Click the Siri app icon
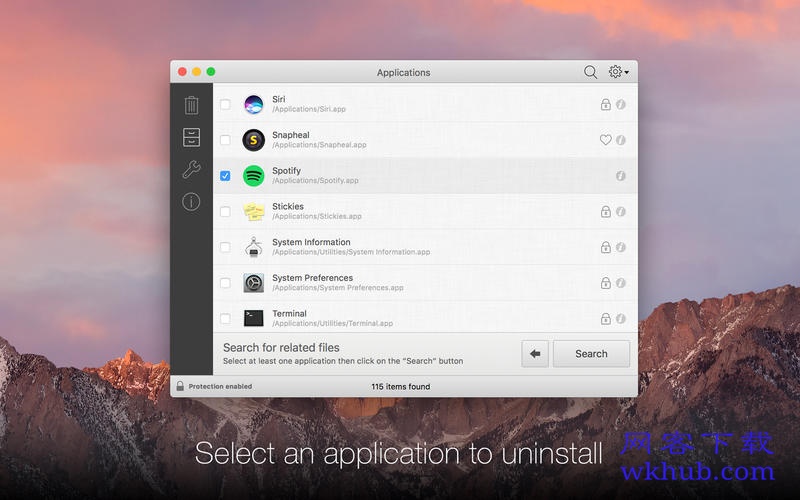Viewport: 800px width, 500px height. (254, 104)
